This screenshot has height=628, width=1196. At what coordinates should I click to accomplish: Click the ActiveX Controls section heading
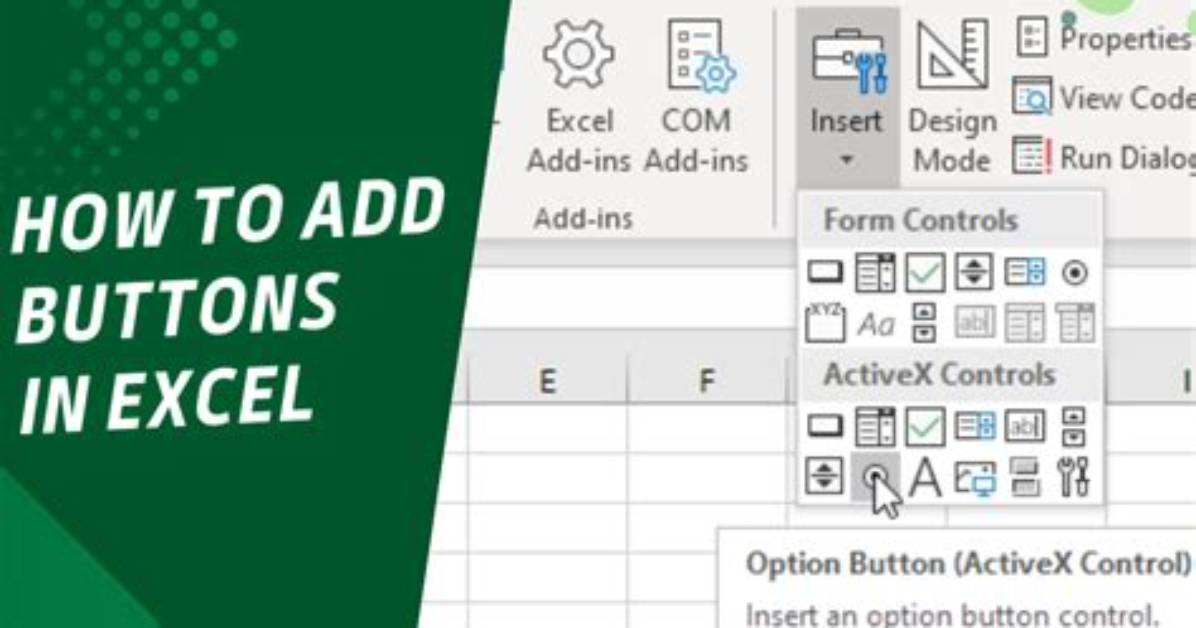coord(940,375)
